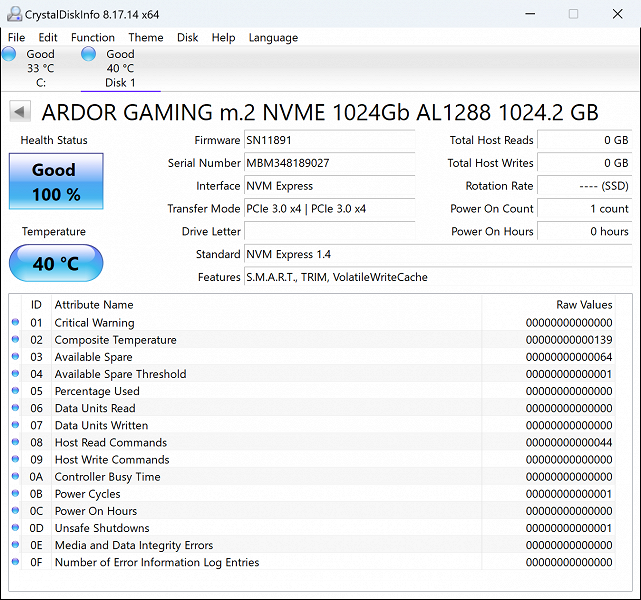Viewport: 641px width, 600px height.
Task: Click the status dot for Data Units Written
Action: click(x=16, y=425)
